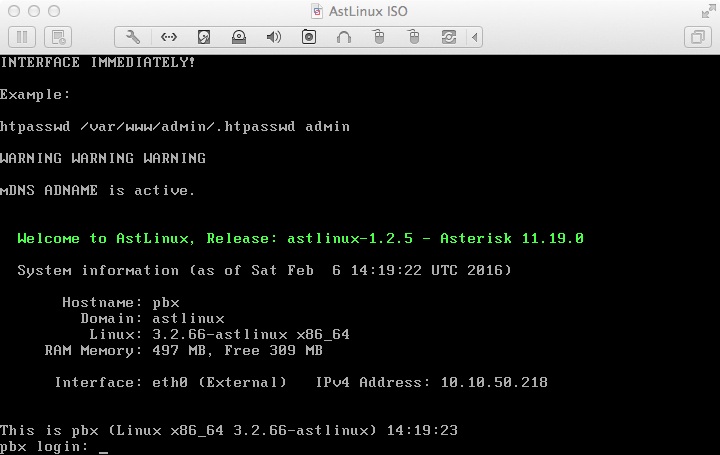Click the Linux 3.2.66-astlinux x86_64 line

(x=219, y=334)
